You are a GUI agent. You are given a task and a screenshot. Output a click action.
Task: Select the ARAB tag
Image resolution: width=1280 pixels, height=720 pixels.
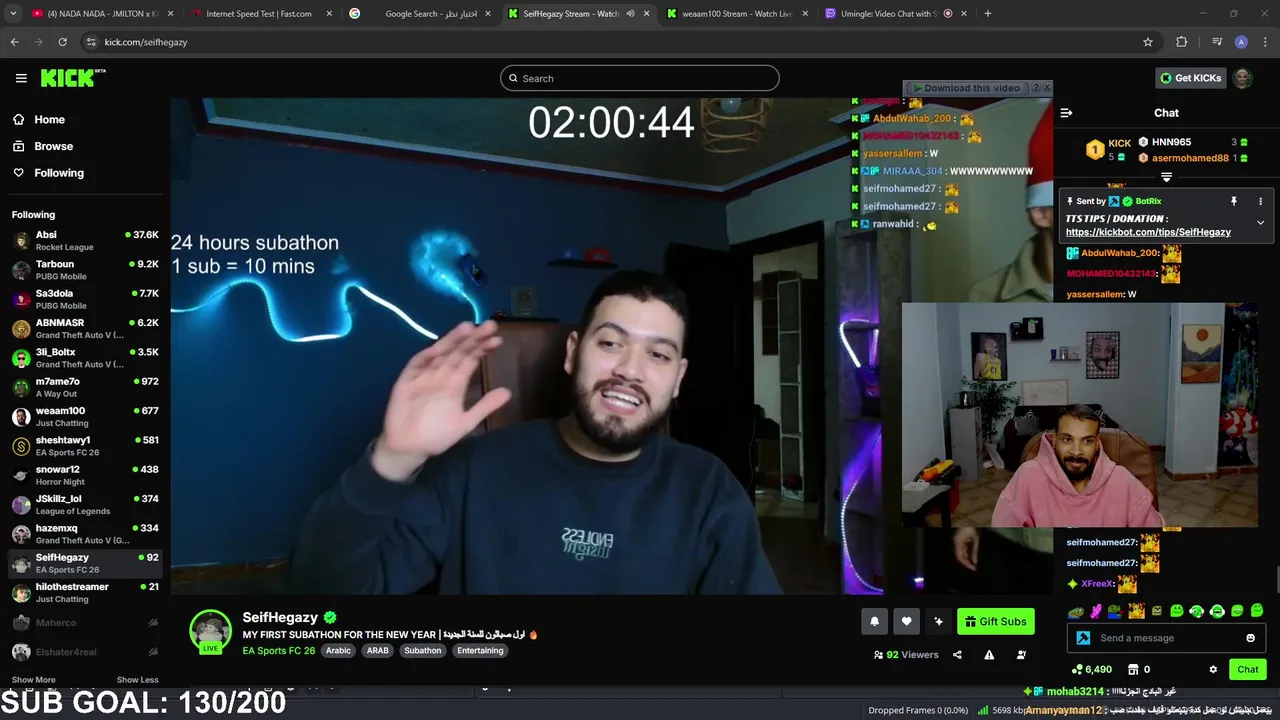(377, 650)
